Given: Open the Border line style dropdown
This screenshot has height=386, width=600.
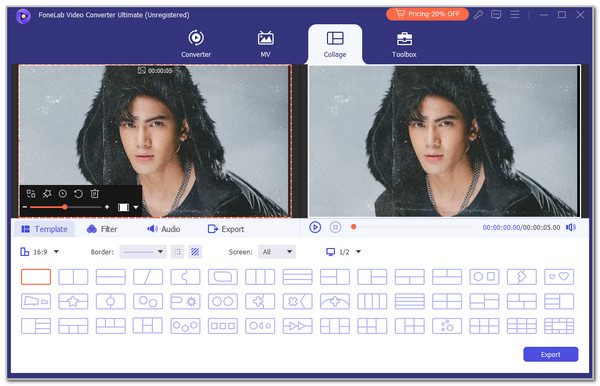Looking at the screenshot, I should coord(143,252).
